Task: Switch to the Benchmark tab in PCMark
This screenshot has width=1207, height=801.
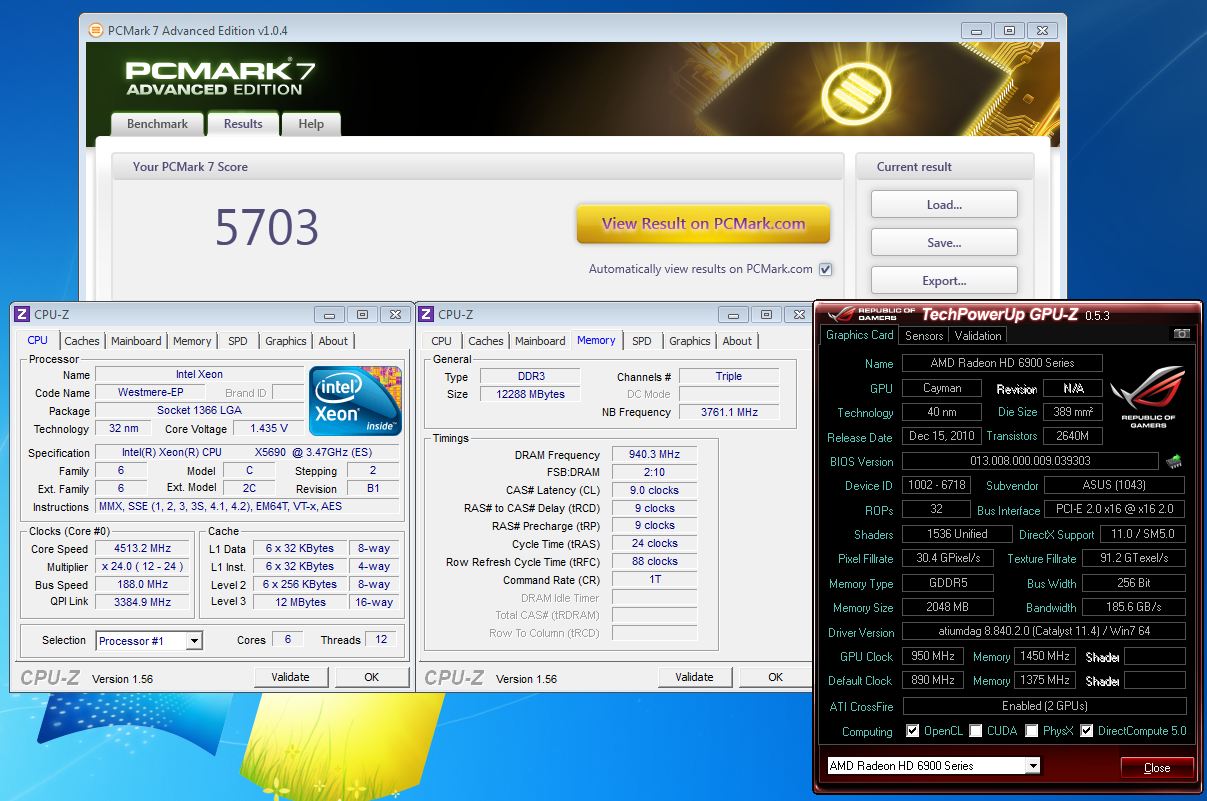Action: [x=157, y=124]
